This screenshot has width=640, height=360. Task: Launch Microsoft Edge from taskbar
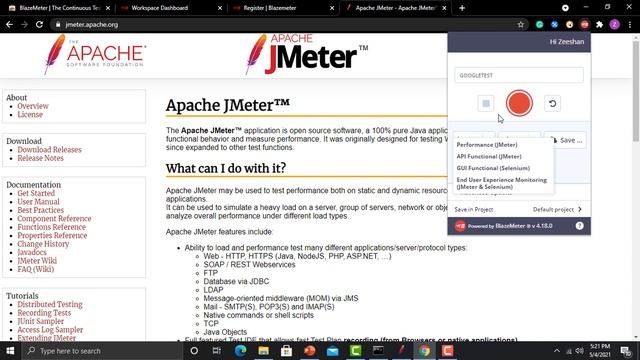point(240,351)
